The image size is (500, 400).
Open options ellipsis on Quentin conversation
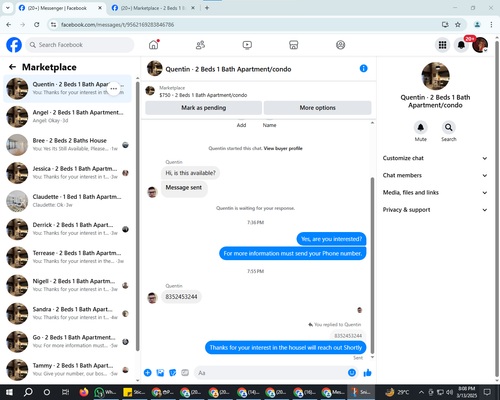(114, 89)
